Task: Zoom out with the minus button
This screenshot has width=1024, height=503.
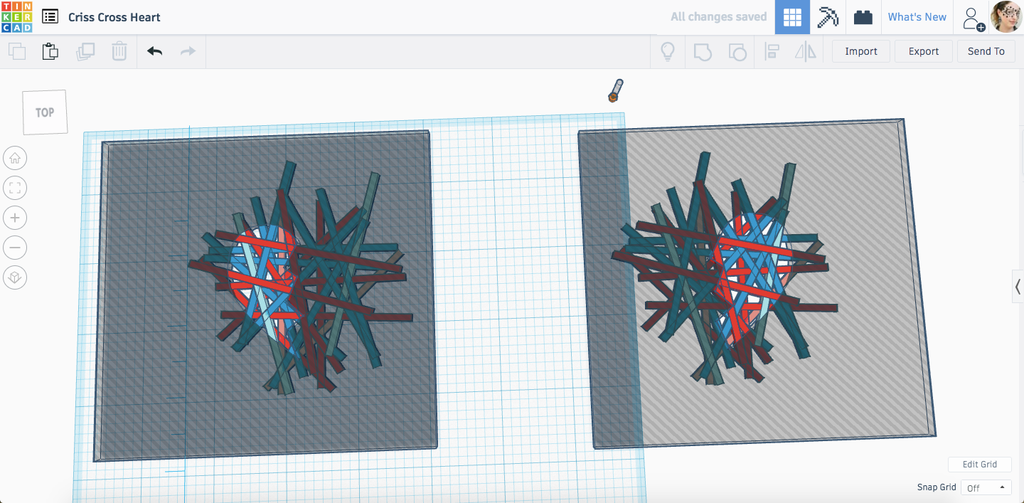Action: pyautogui.click(x=15, y=248)
